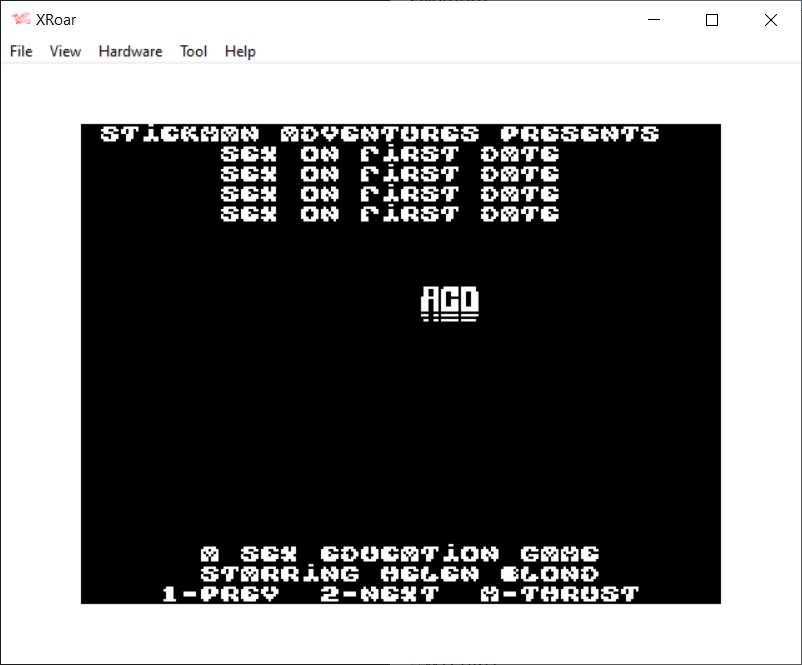Click the fourth repeated game title line
This screenshot has width=802, height=665.
coord(390,214)
